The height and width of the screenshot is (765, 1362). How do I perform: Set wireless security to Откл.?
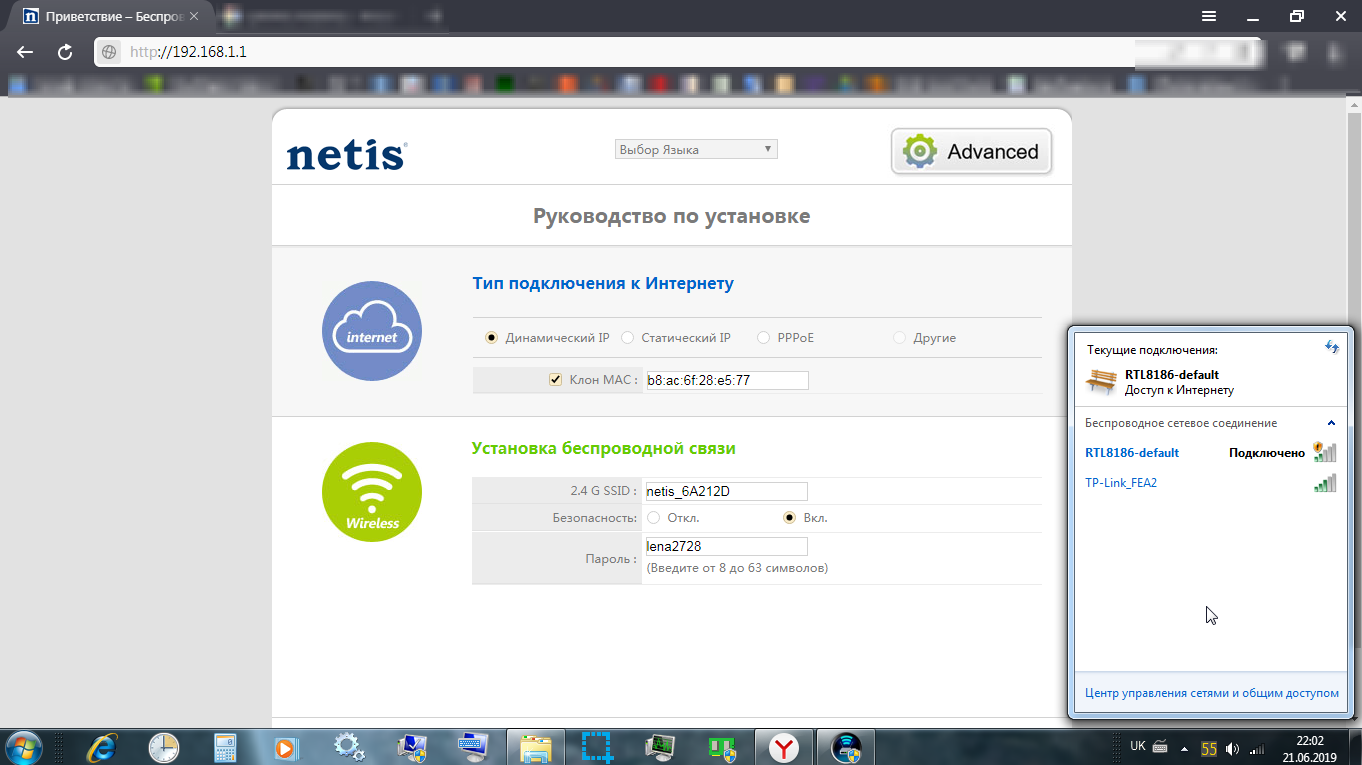tap(654, 518)
